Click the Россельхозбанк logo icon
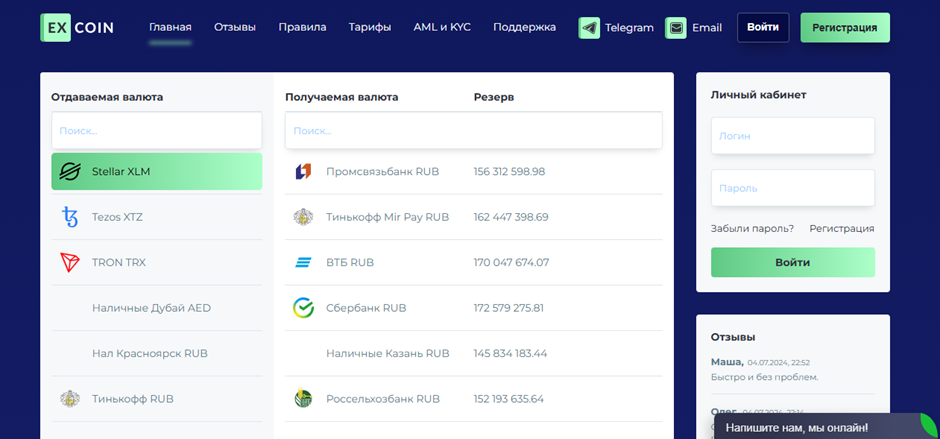The image size is (940, 439). pyautogui.click(x=303, y=399)
